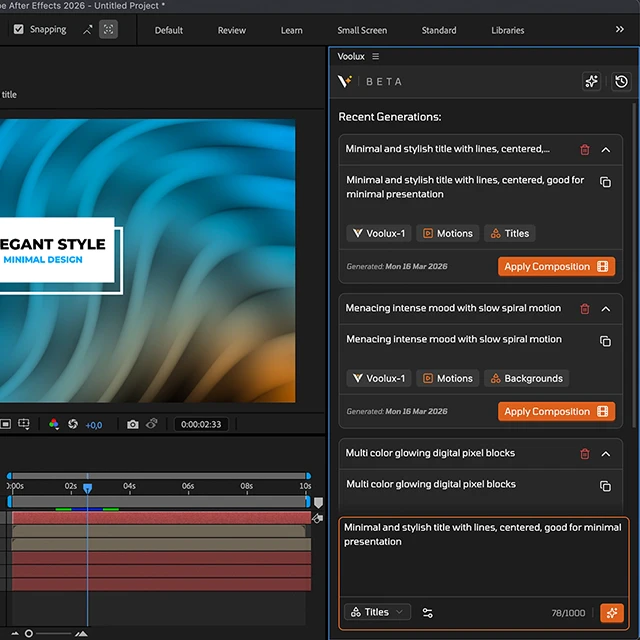This screenshot has width=640, height=640.
Task: Delete the 'Menacing intense mood' generation
Action: [x=585, y=309]
